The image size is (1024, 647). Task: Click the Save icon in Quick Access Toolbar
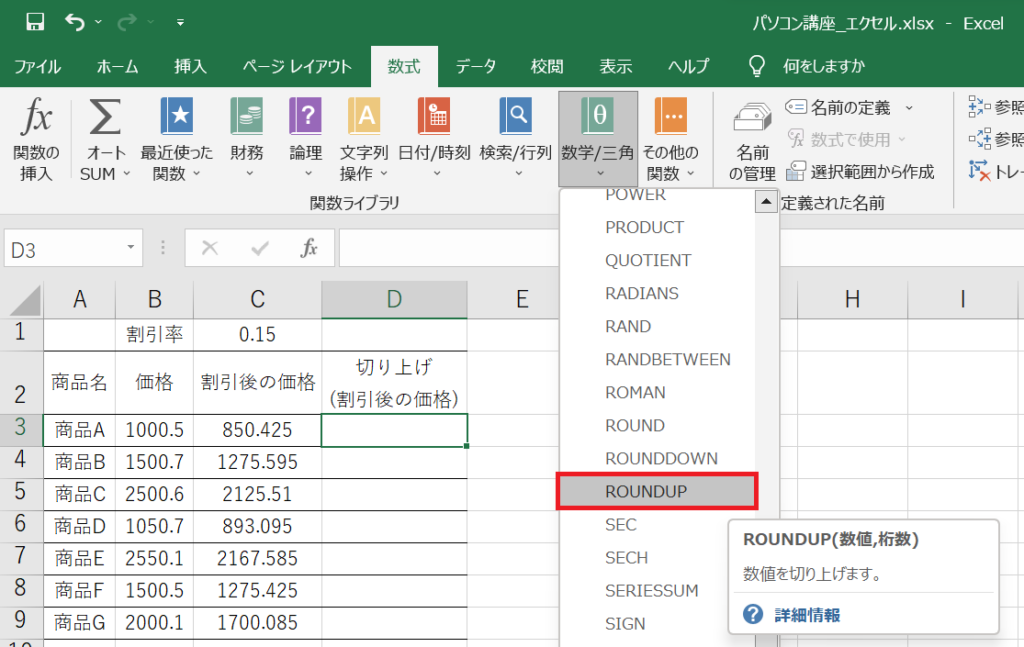[x=36, y=21]
